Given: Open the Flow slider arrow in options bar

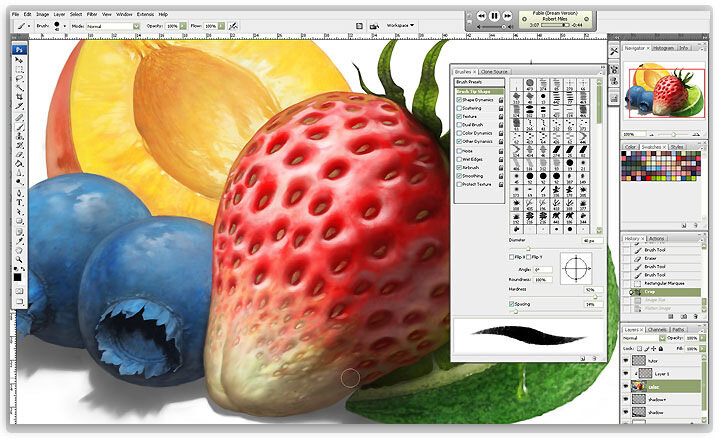Looking at the screenshot, I should (x=221, y=26).
